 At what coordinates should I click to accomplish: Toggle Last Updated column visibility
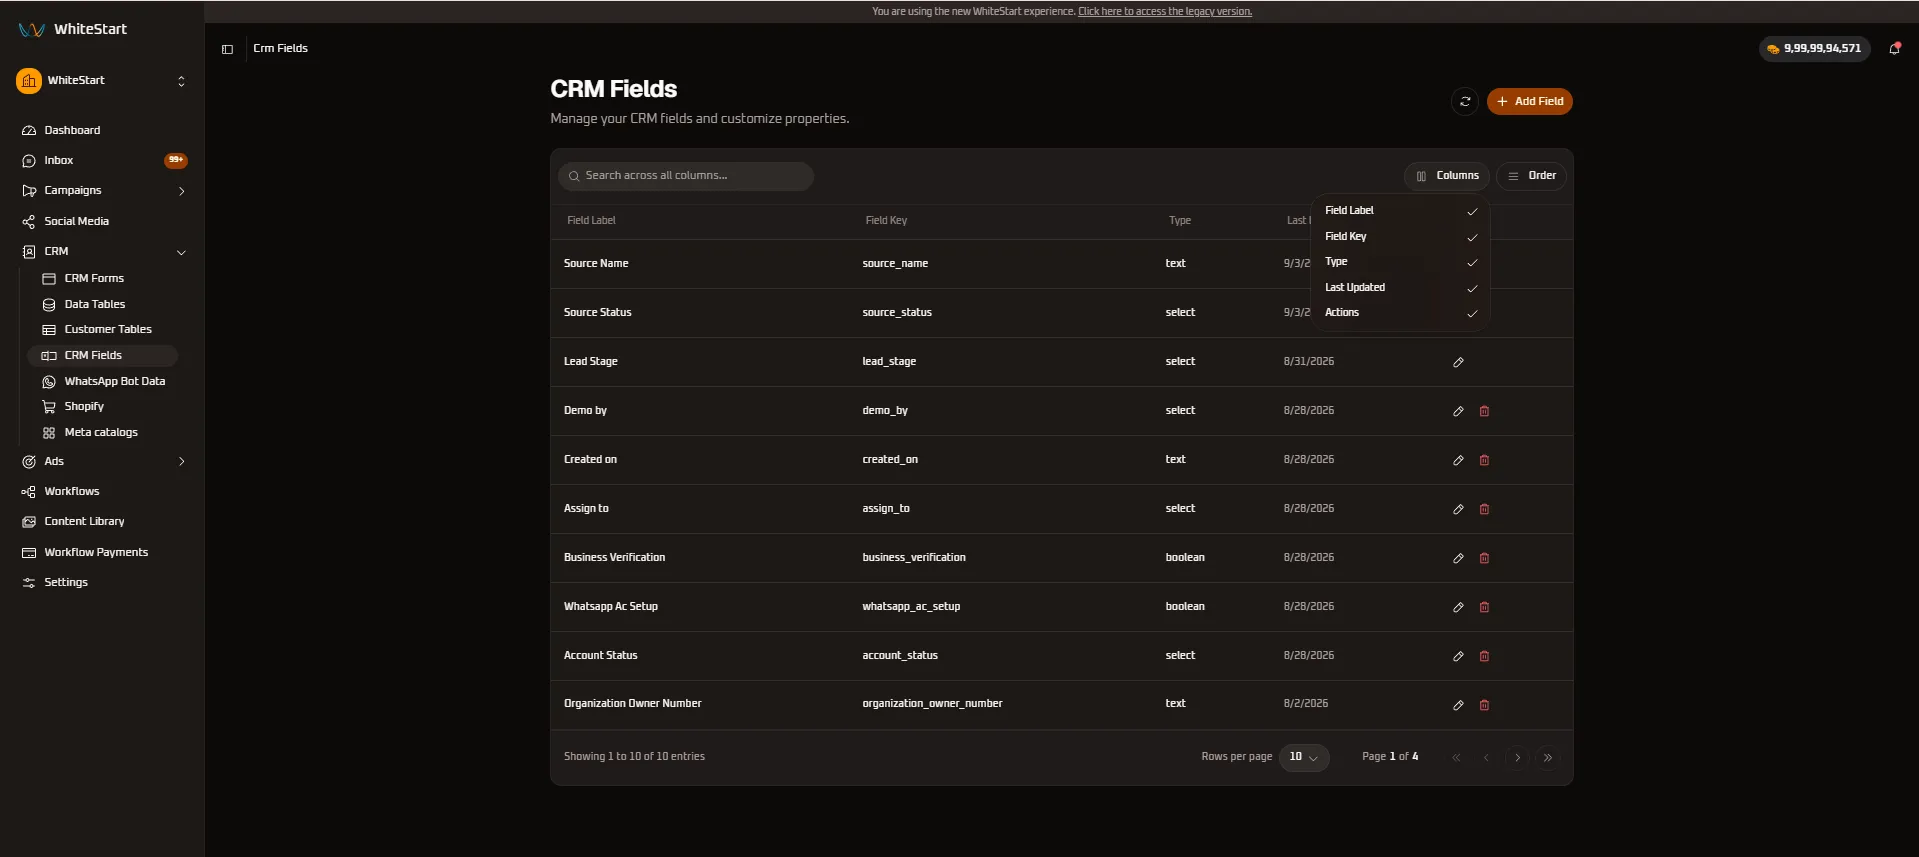click(1400, 287)
